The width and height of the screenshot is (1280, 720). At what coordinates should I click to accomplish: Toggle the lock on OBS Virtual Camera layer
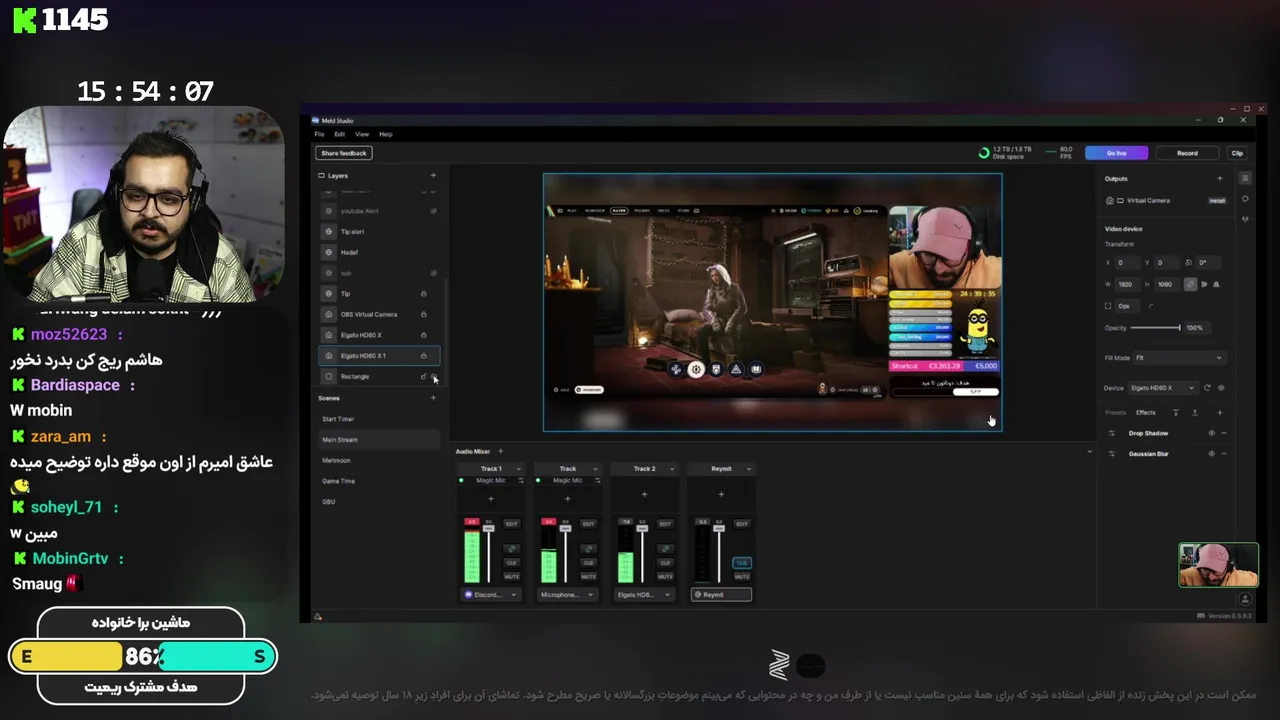[423, 314]
